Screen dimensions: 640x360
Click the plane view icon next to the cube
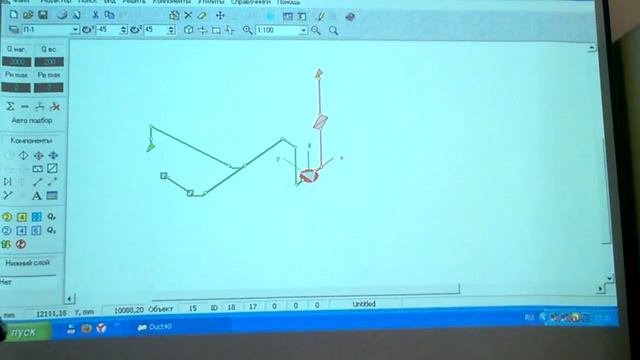tap(202, 30)
